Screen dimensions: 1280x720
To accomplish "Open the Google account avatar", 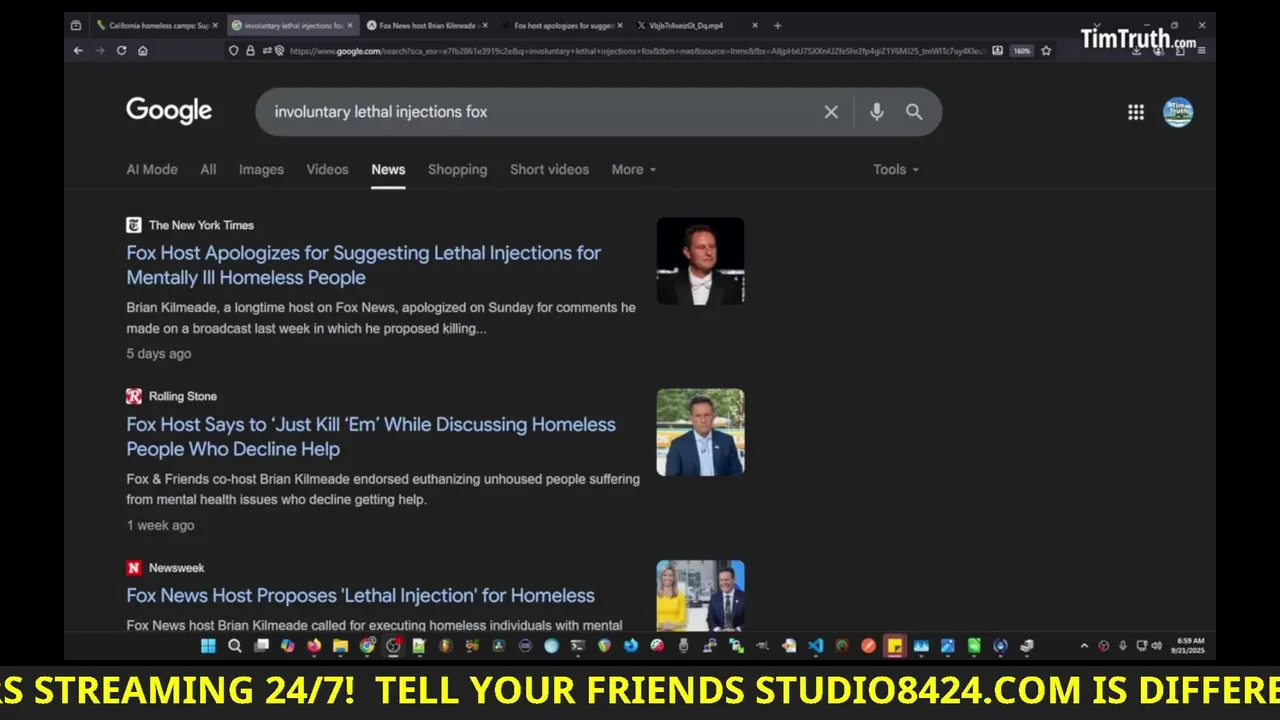I will (x=1178, y=112).
